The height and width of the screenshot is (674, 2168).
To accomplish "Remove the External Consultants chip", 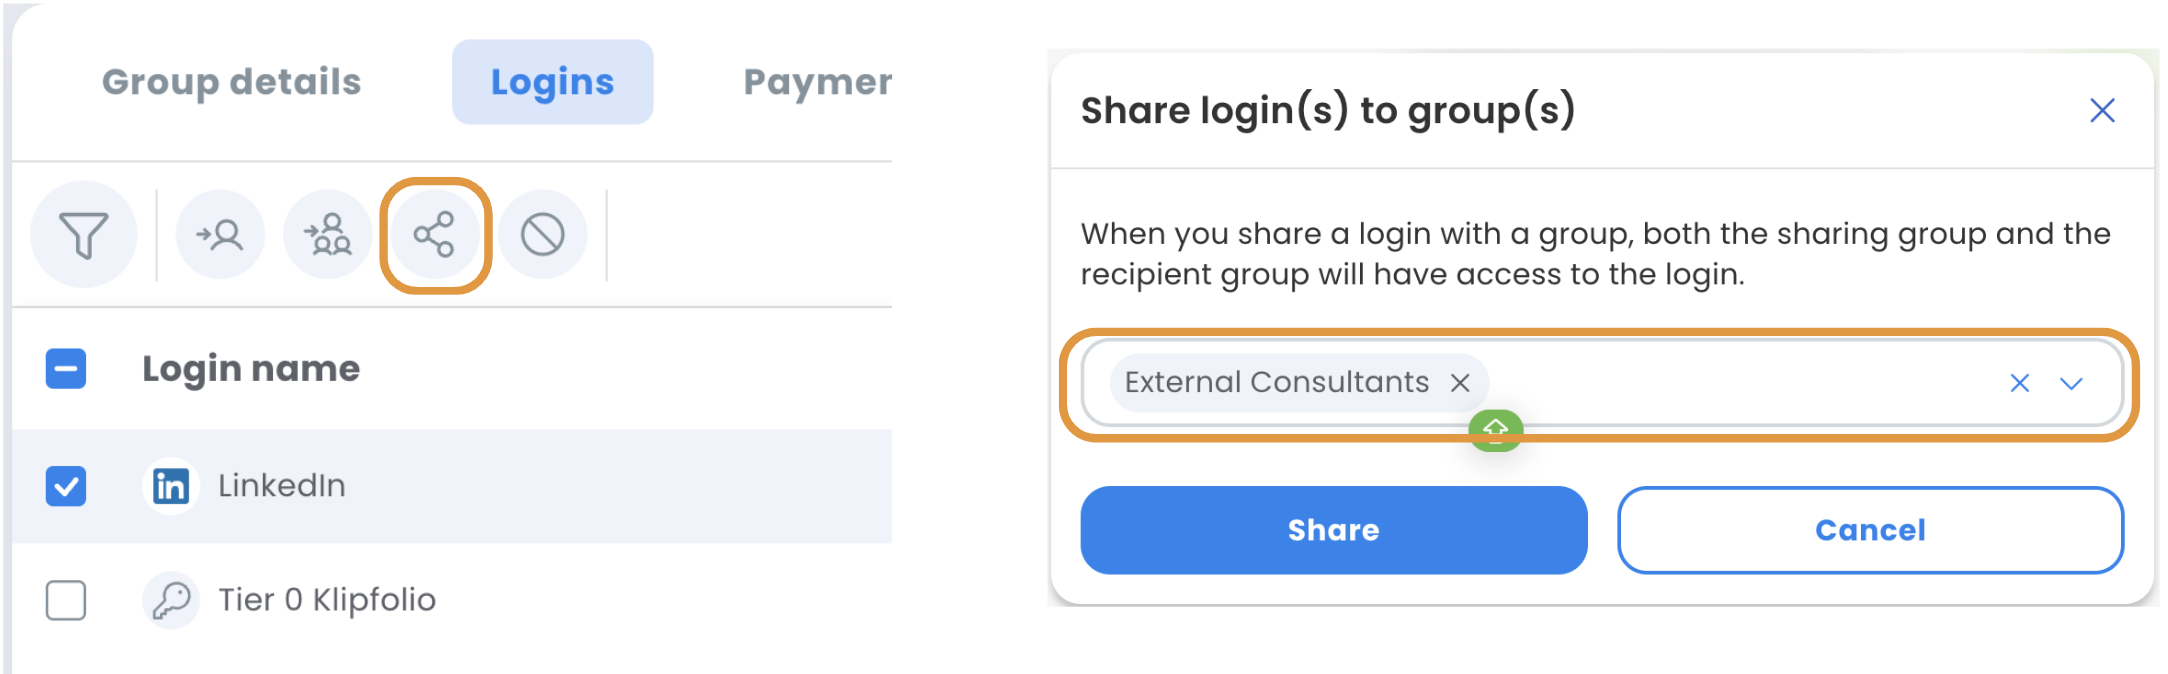I will [x=1460, y=383].
